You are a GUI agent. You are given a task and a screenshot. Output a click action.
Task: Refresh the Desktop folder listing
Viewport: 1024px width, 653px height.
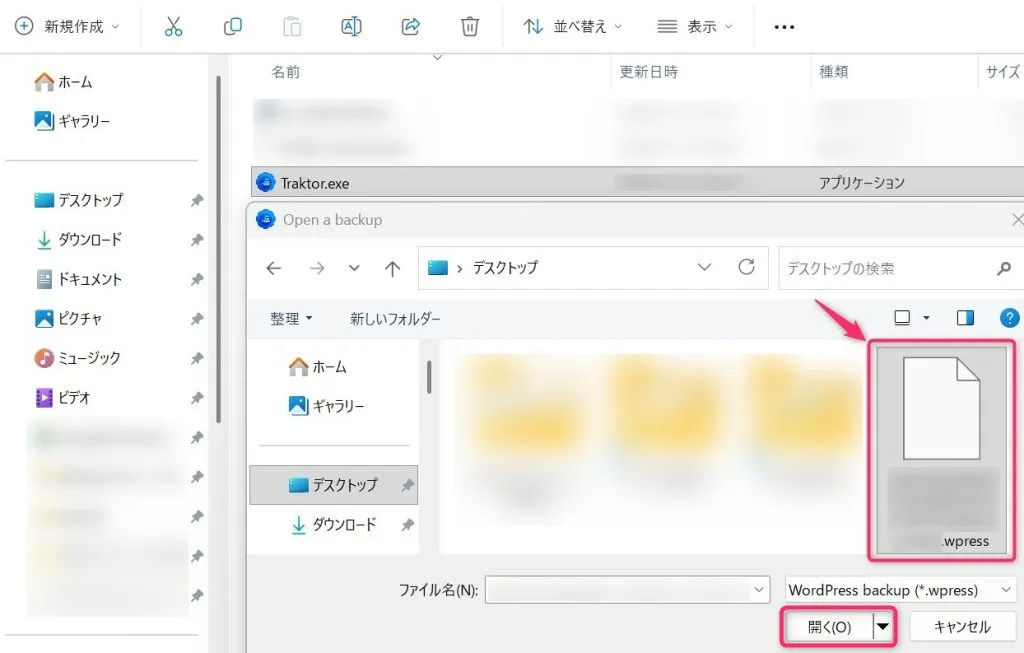(746, 268)
